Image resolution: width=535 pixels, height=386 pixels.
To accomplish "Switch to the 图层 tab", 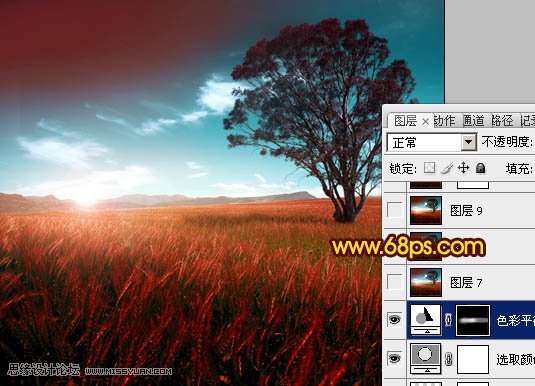I will (x=405, y=121).
